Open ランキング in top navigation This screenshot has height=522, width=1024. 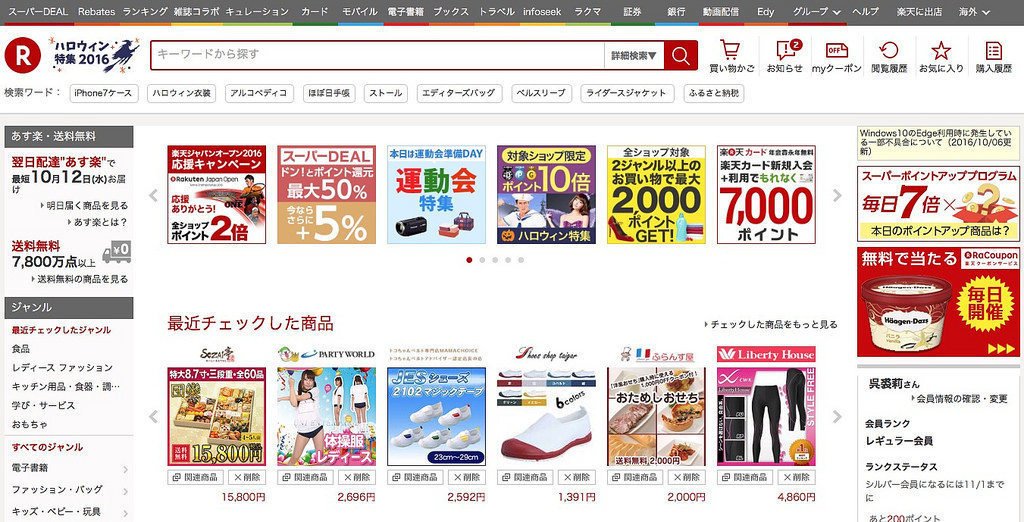pos(144,12)
